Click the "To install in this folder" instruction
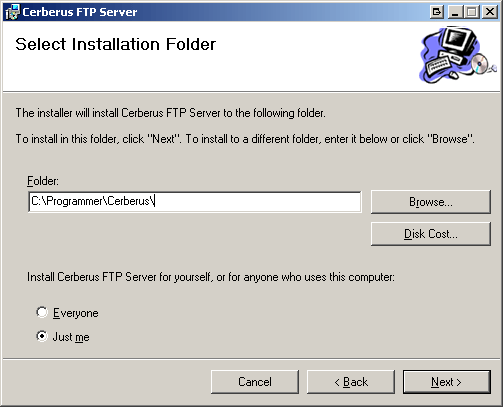Image resolution: width=503 pixels, height=407 pixels. [245, 139]
